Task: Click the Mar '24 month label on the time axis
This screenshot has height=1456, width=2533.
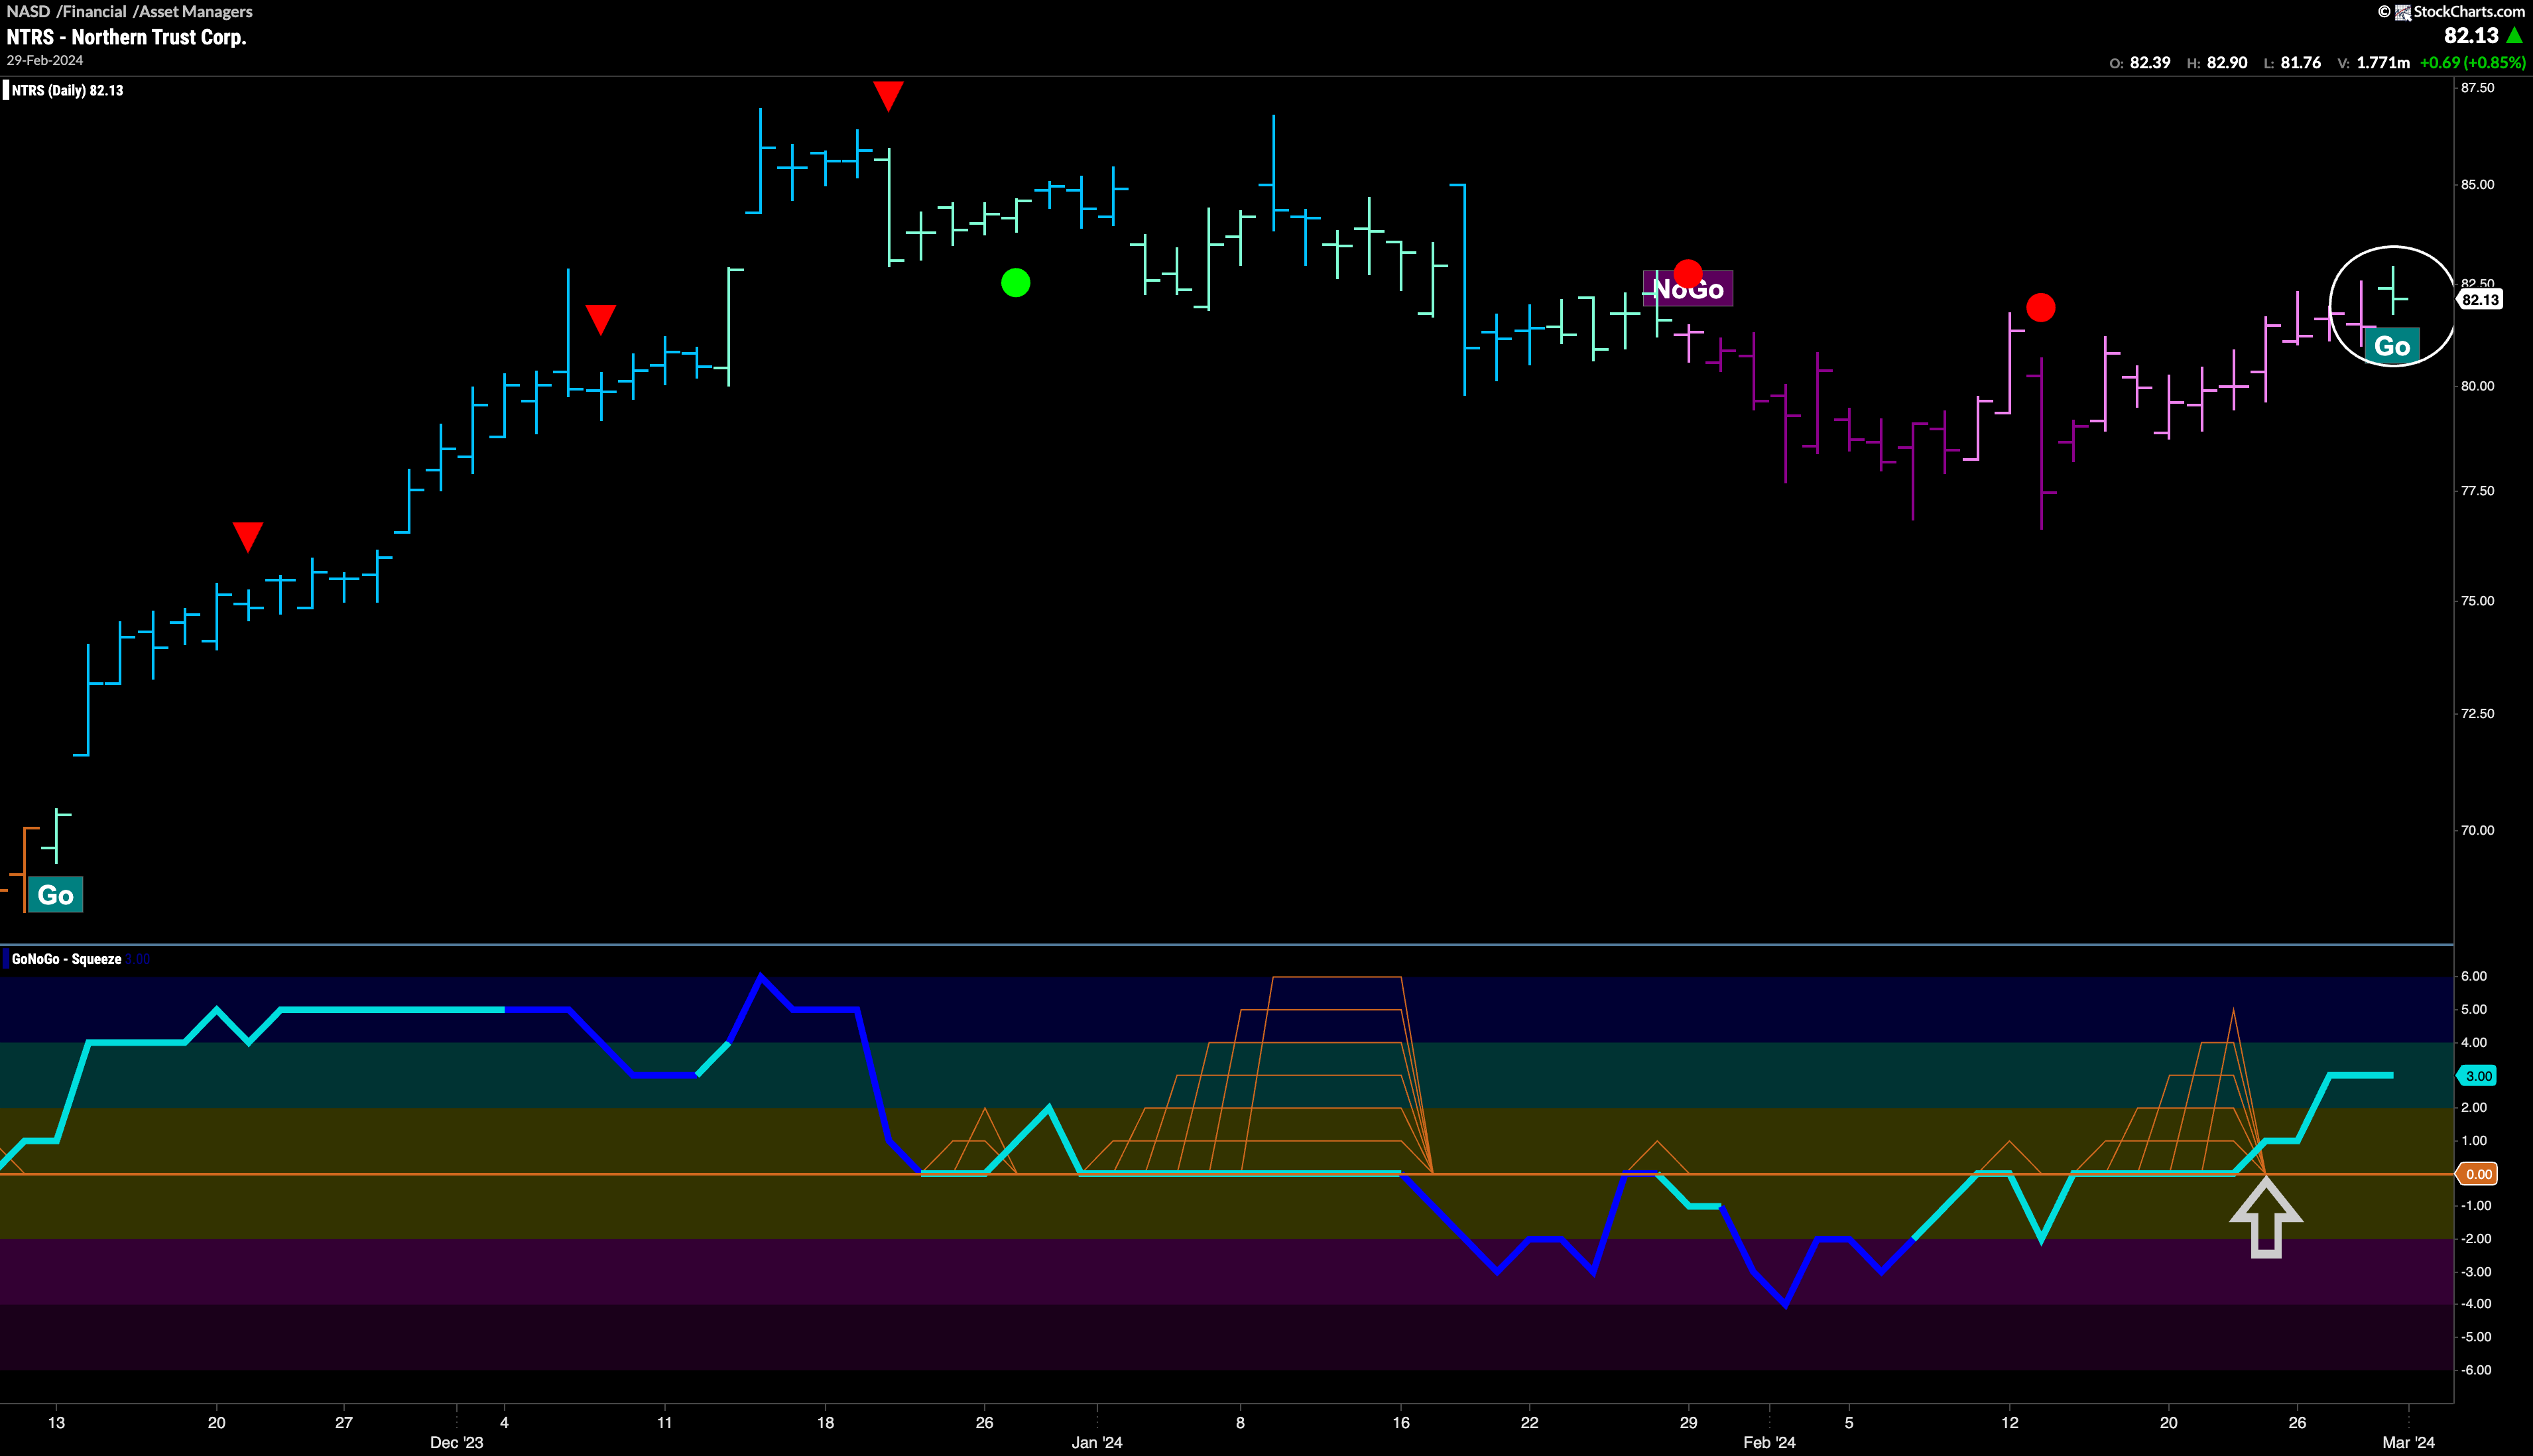Action: 2408,1442
